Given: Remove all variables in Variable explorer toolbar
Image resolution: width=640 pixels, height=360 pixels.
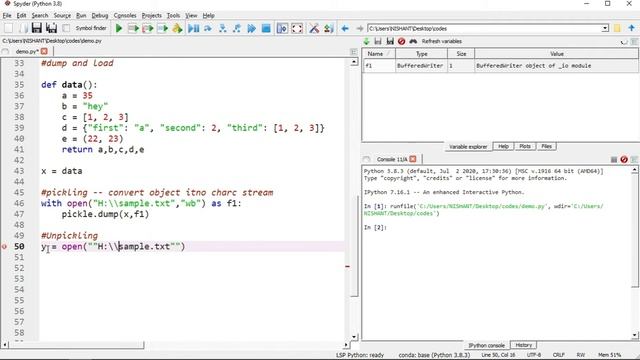Looking at the screenshot, I should coord(402,41).
